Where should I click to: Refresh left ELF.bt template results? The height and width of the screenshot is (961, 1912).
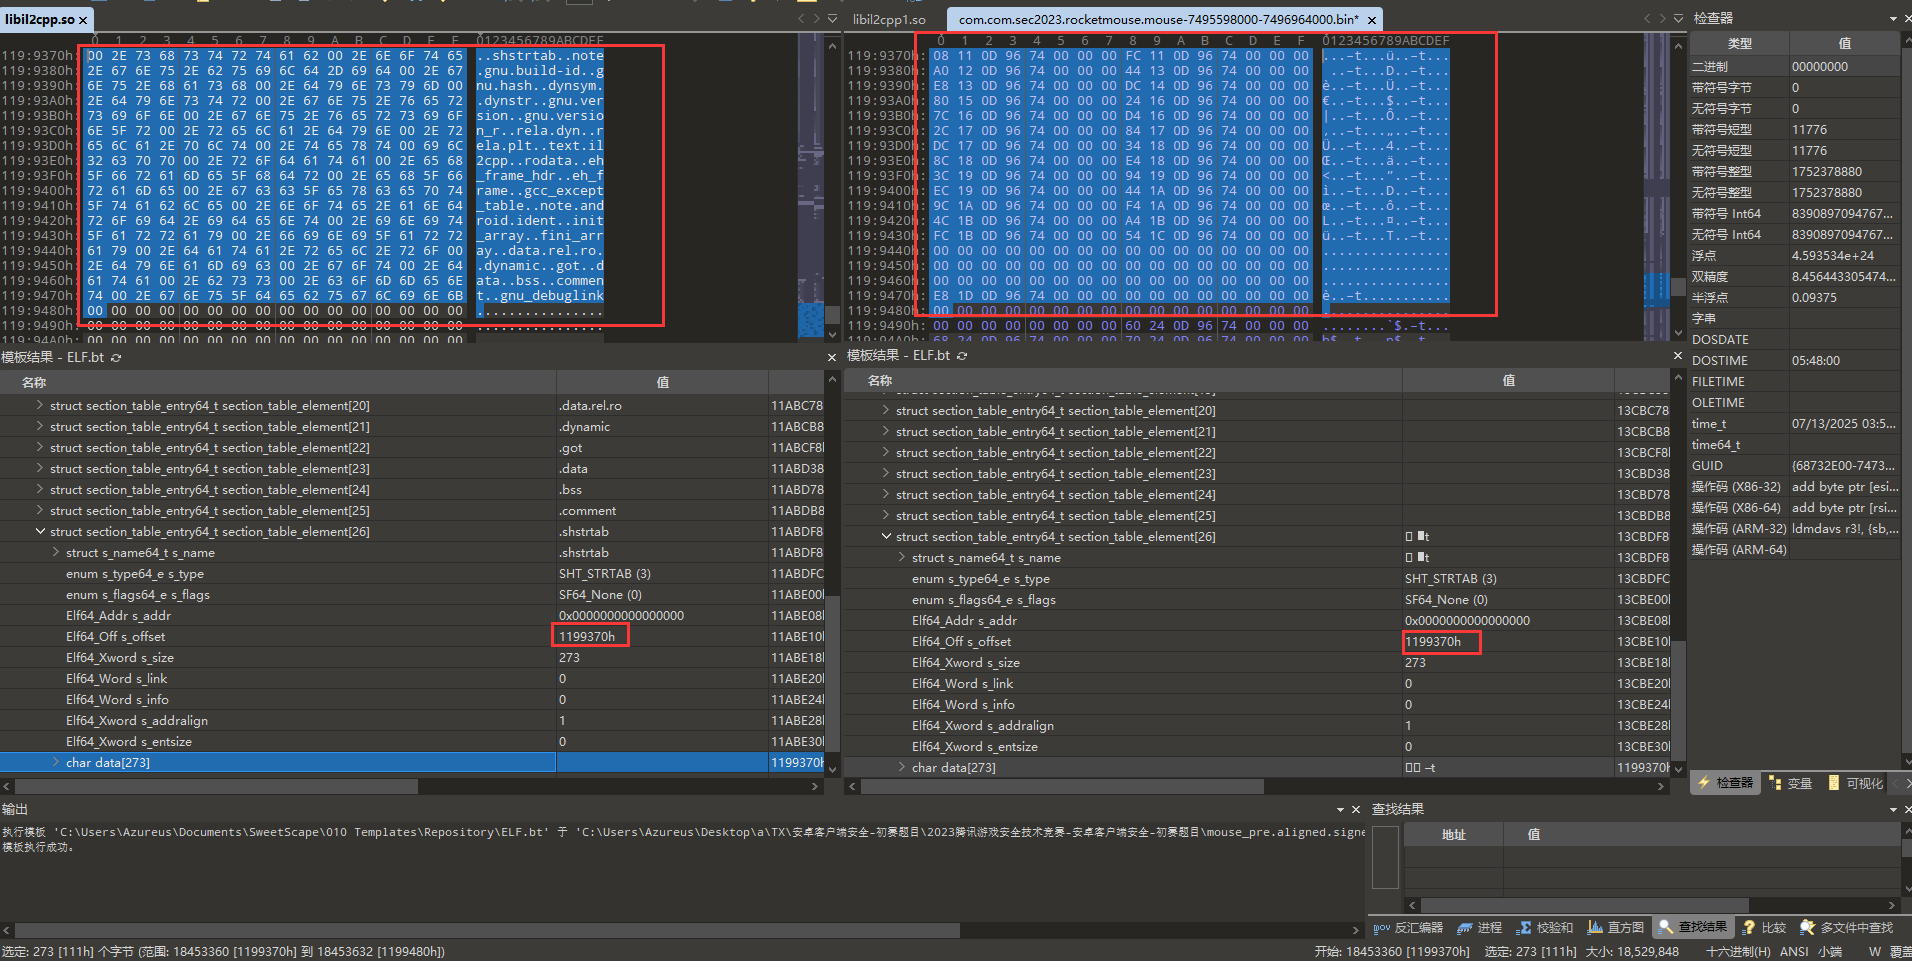tap(116, 358)
